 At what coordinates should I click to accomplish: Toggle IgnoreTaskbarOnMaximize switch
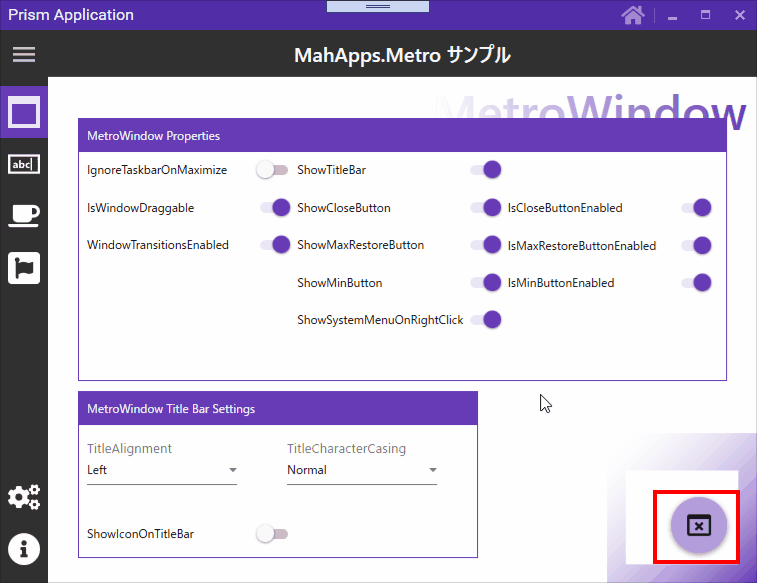[x=272, y=170]
